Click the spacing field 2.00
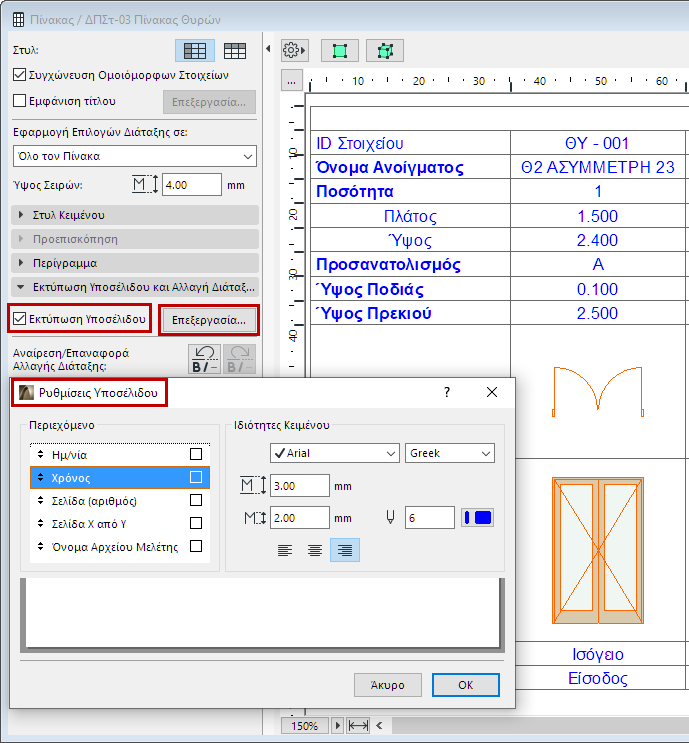 click(x=299, y=517)
